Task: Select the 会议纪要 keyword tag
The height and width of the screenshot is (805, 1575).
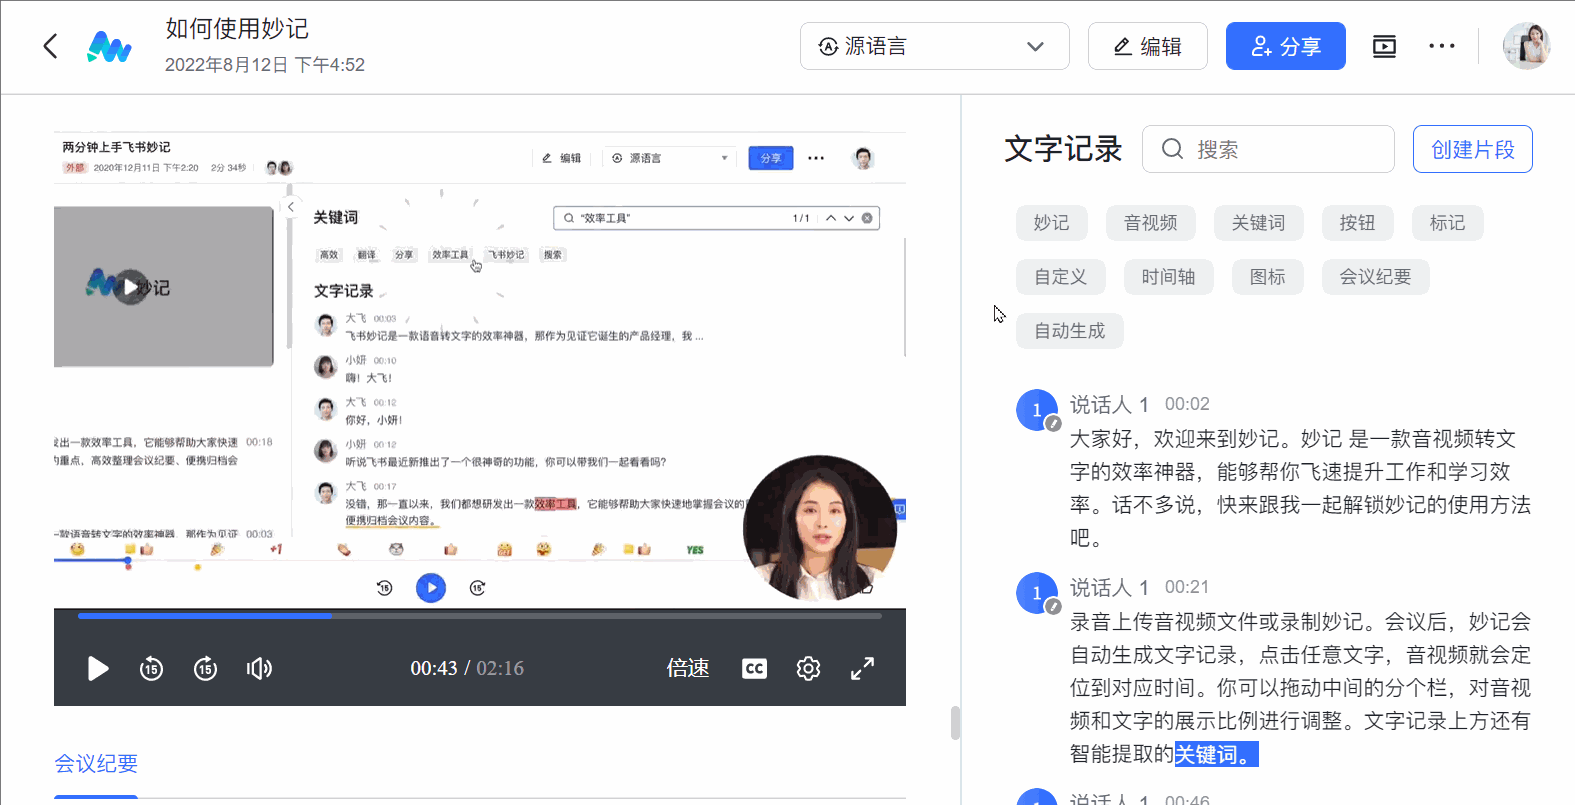Action: (1375, 277)
